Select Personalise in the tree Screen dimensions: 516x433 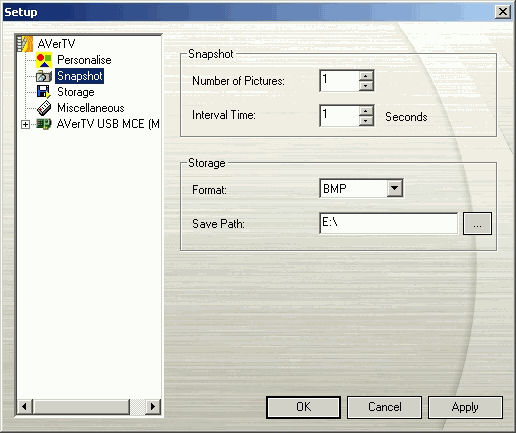(84, 60)
